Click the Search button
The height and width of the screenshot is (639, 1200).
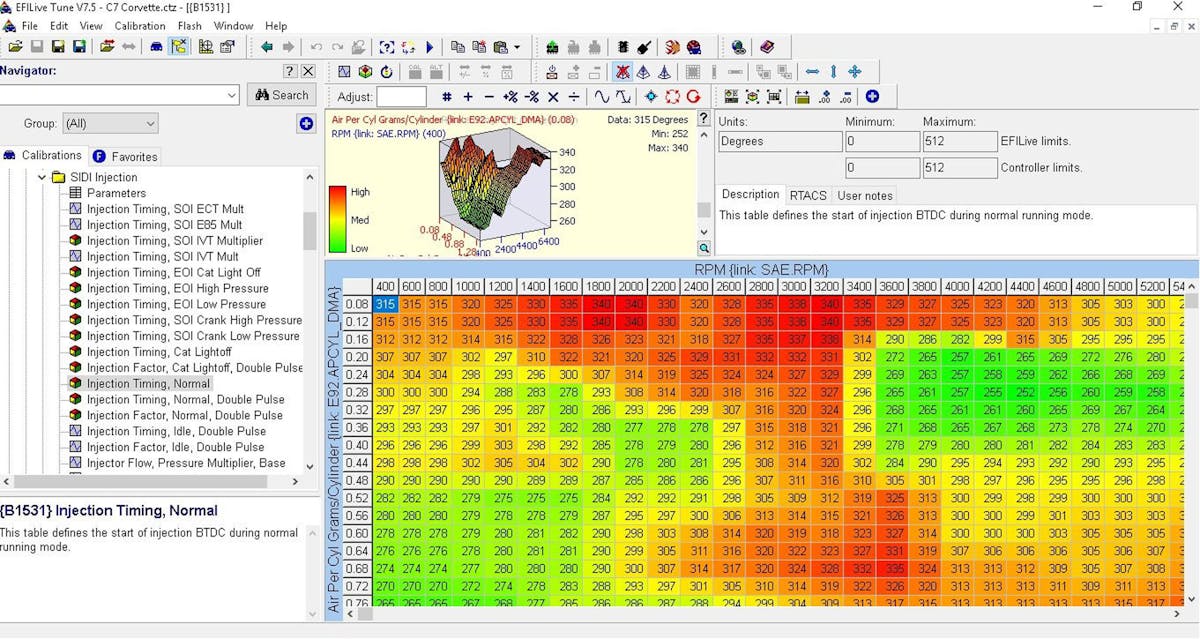(x=281, y=95)
